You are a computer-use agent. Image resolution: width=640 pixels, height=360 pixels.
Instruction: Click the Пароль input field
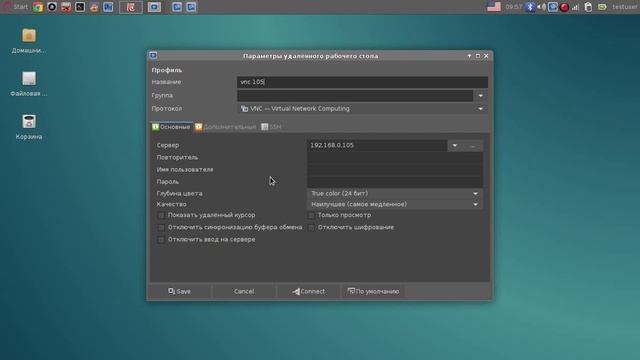tap(395, 182)
